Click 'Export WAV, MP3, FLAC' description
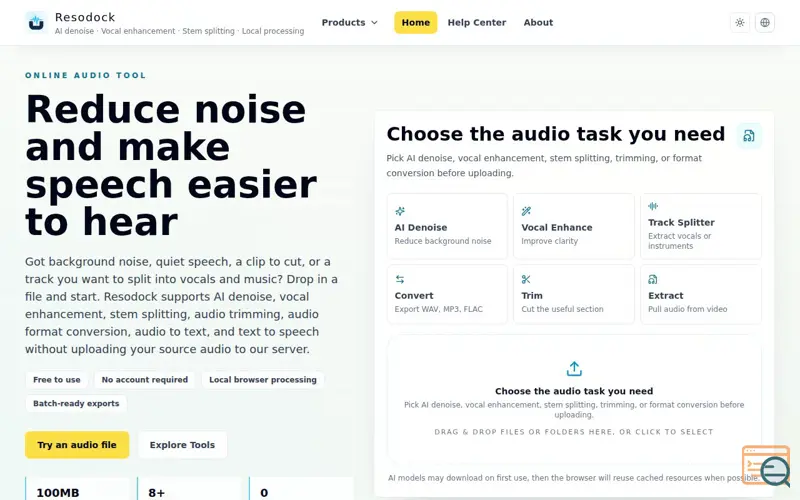 pyautogui.click(x=438, y=309)
